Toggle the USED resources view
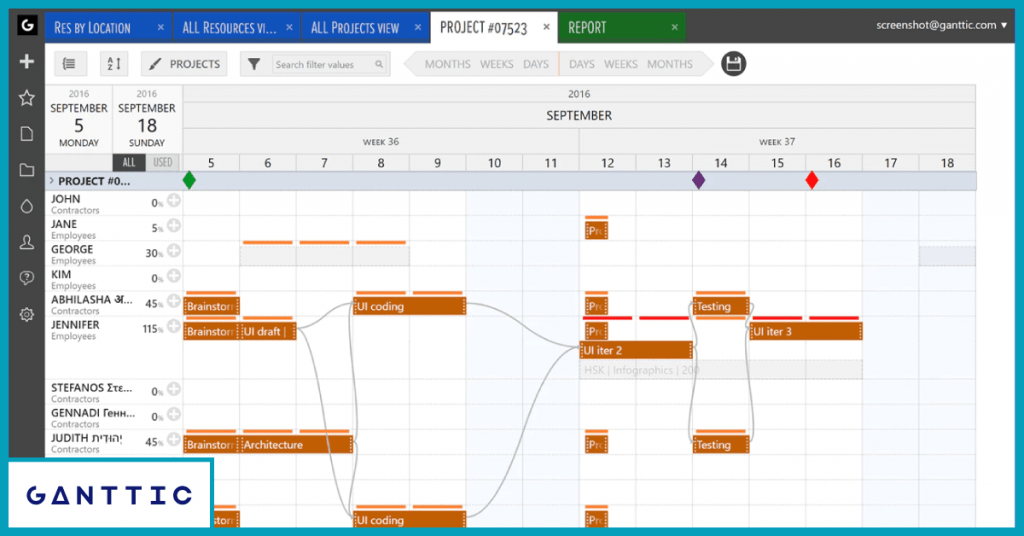 coord(163,163)
